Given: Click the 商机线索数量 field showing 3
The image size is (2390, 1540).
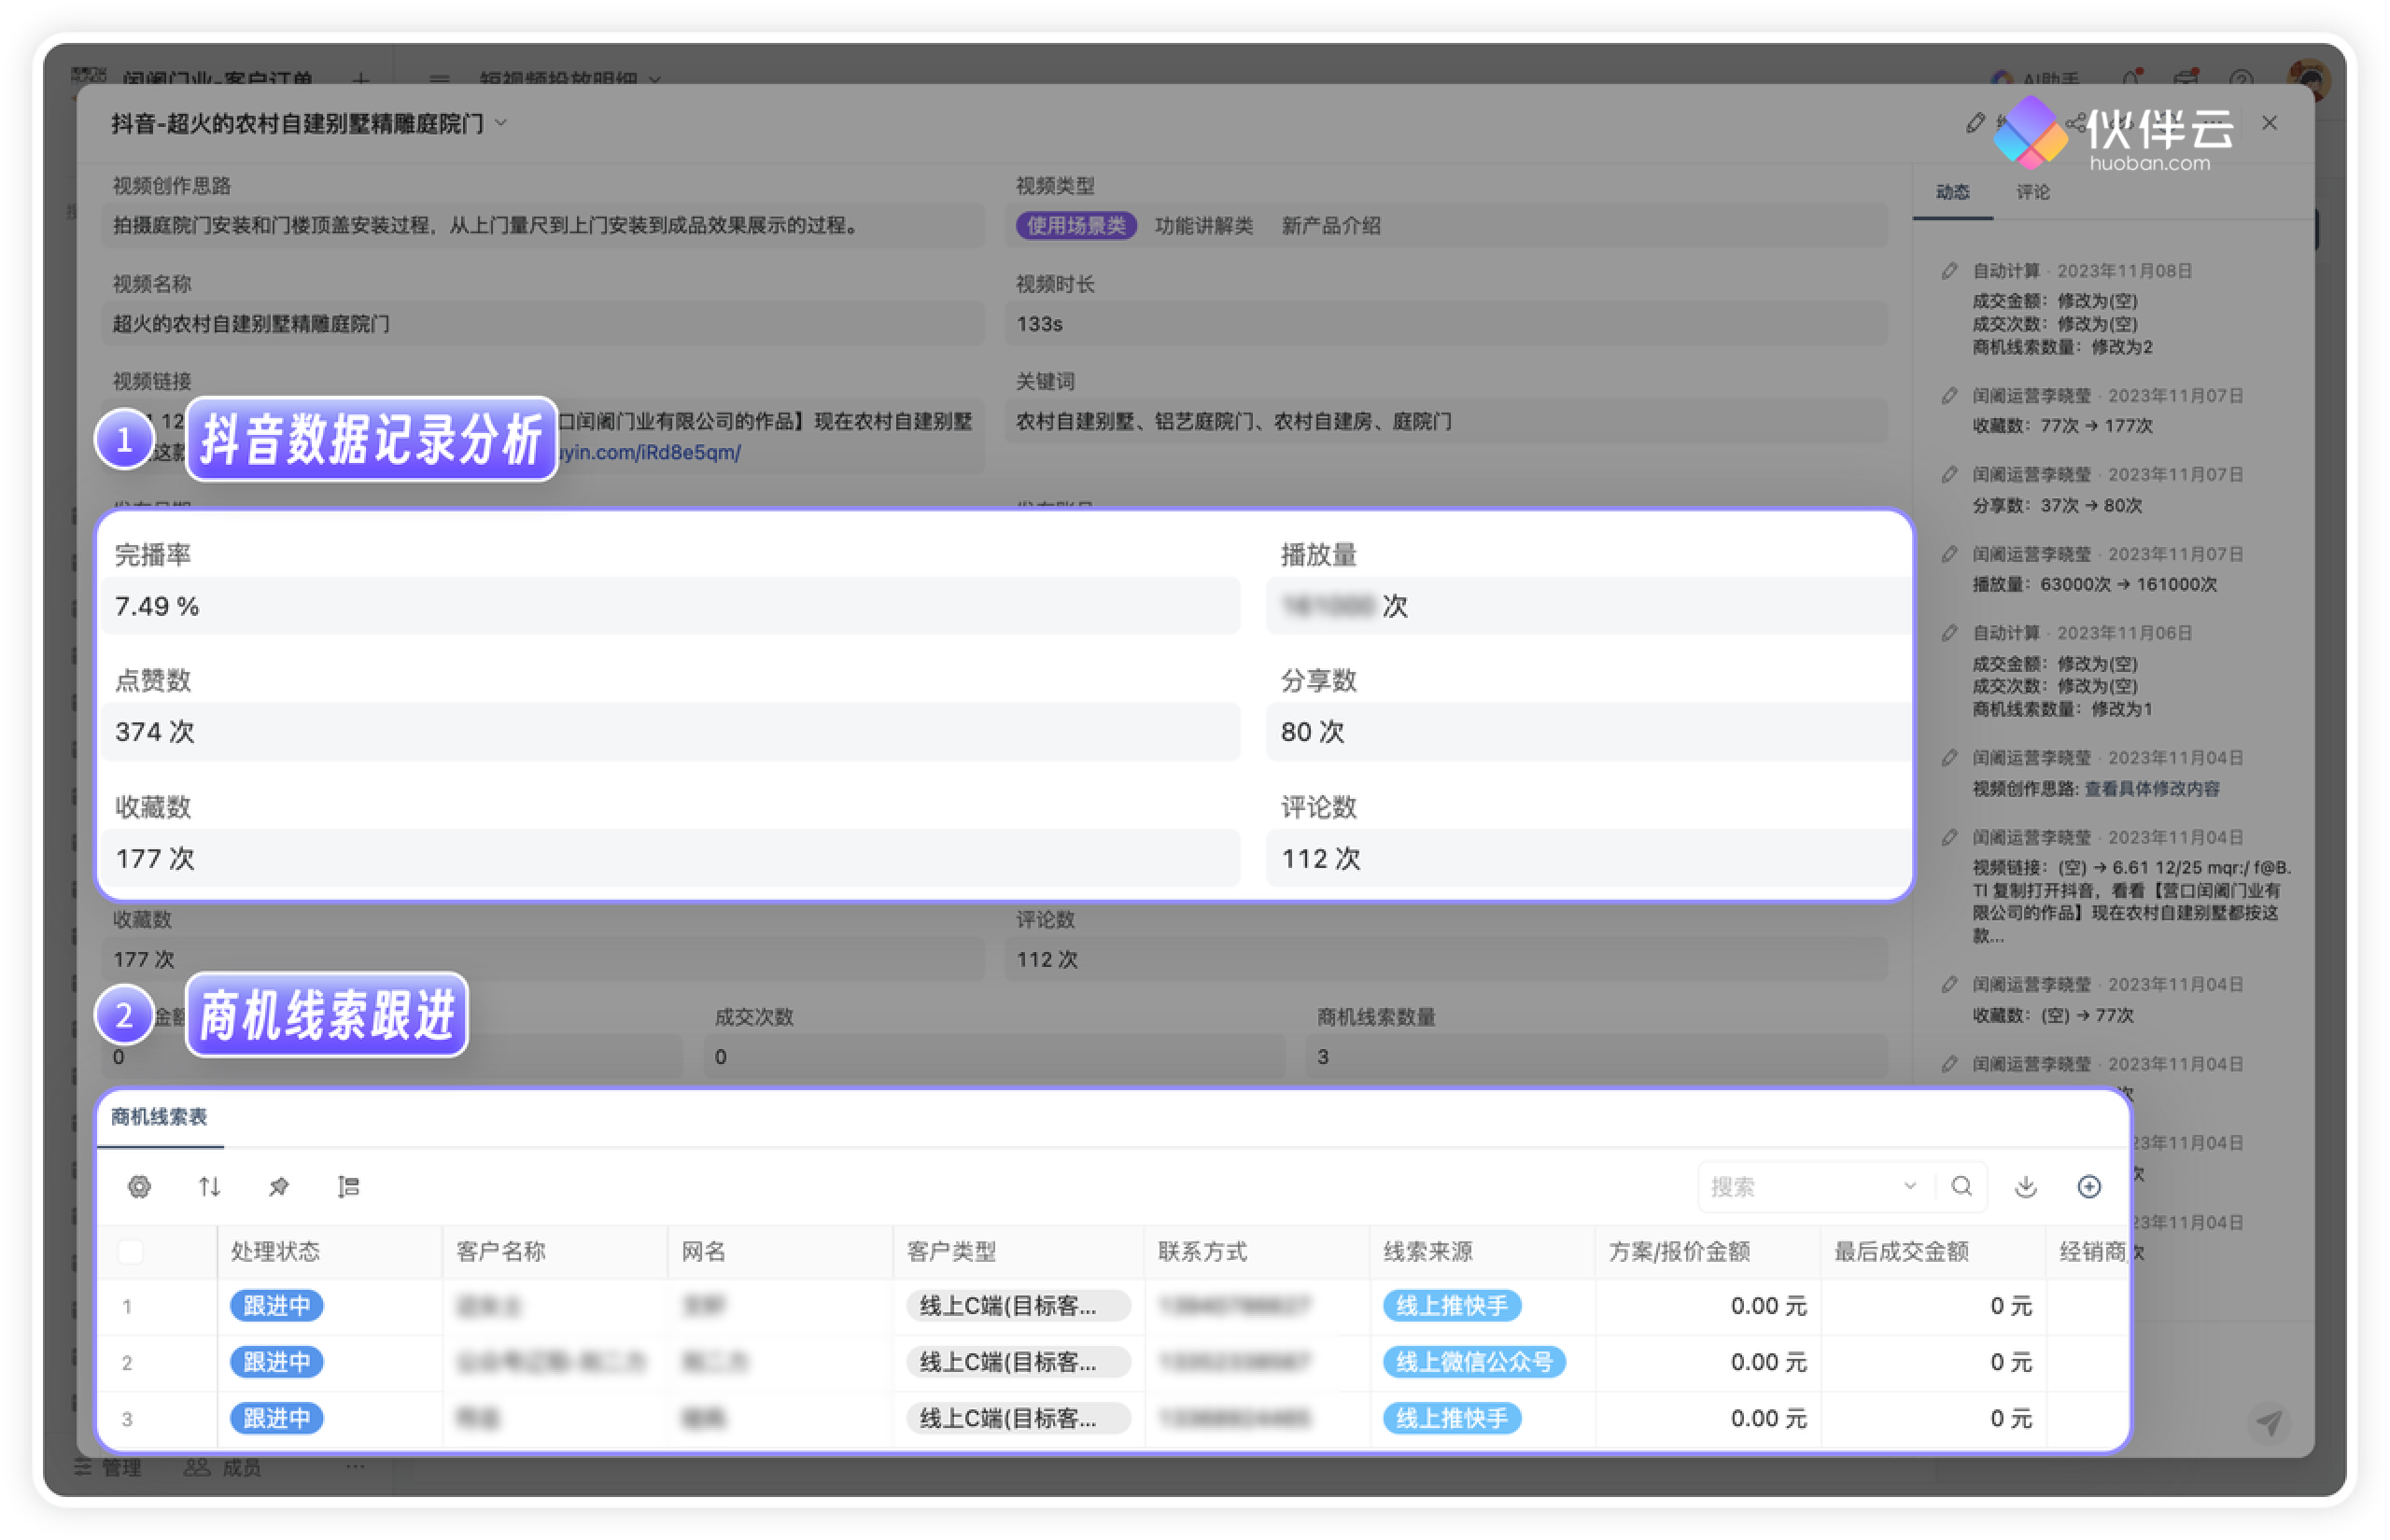Looking at the screenshot, I should pos(1596,1056).
